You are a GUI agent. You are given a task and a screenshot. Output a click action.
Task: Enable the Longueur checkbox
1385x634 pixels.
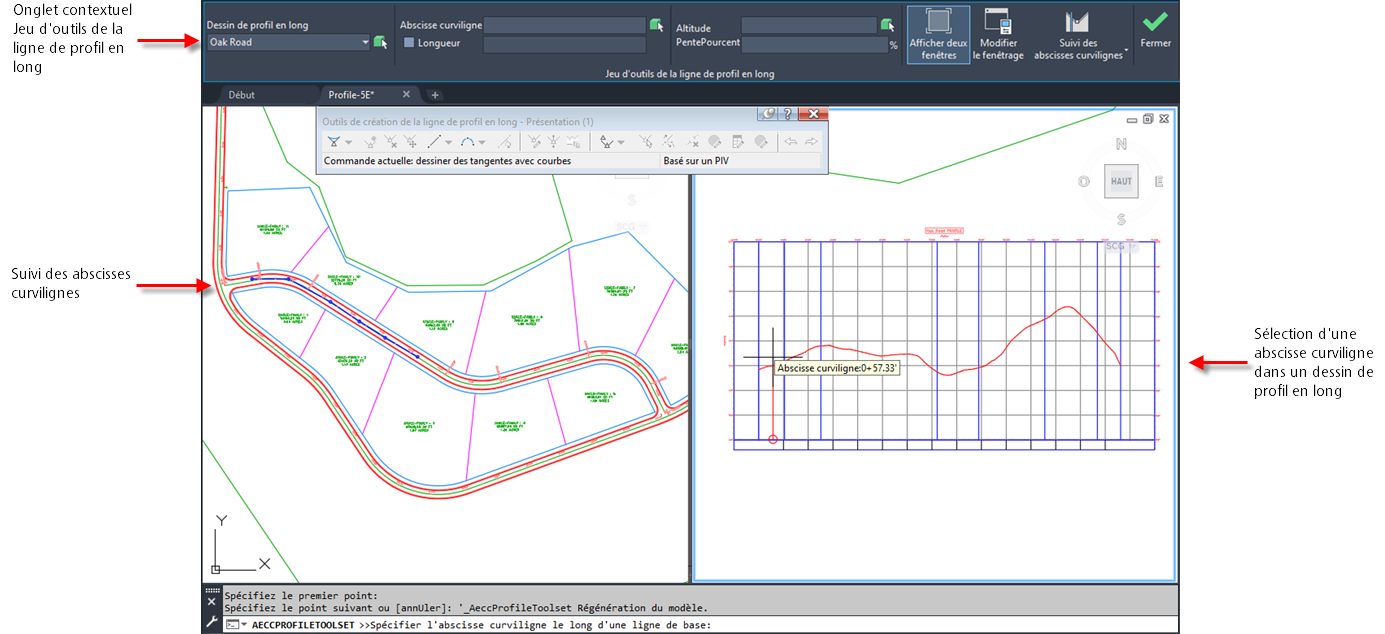(x=409, y=43)
